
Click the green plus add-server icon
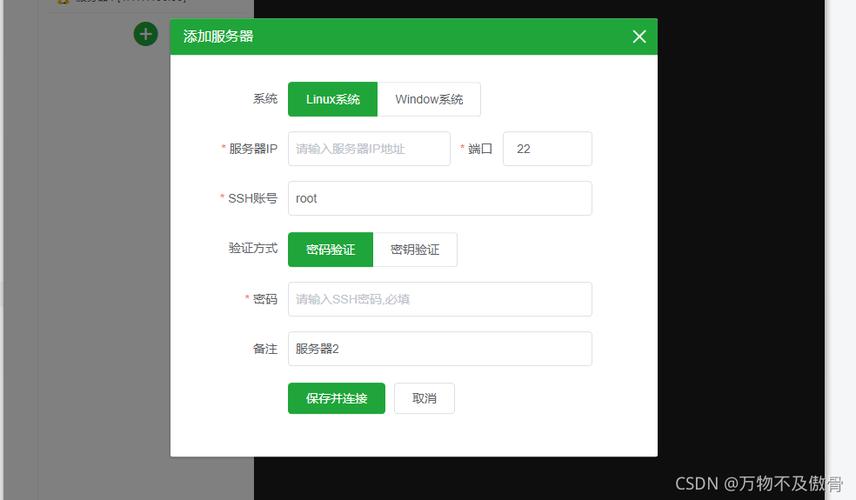tap(146, 34)
